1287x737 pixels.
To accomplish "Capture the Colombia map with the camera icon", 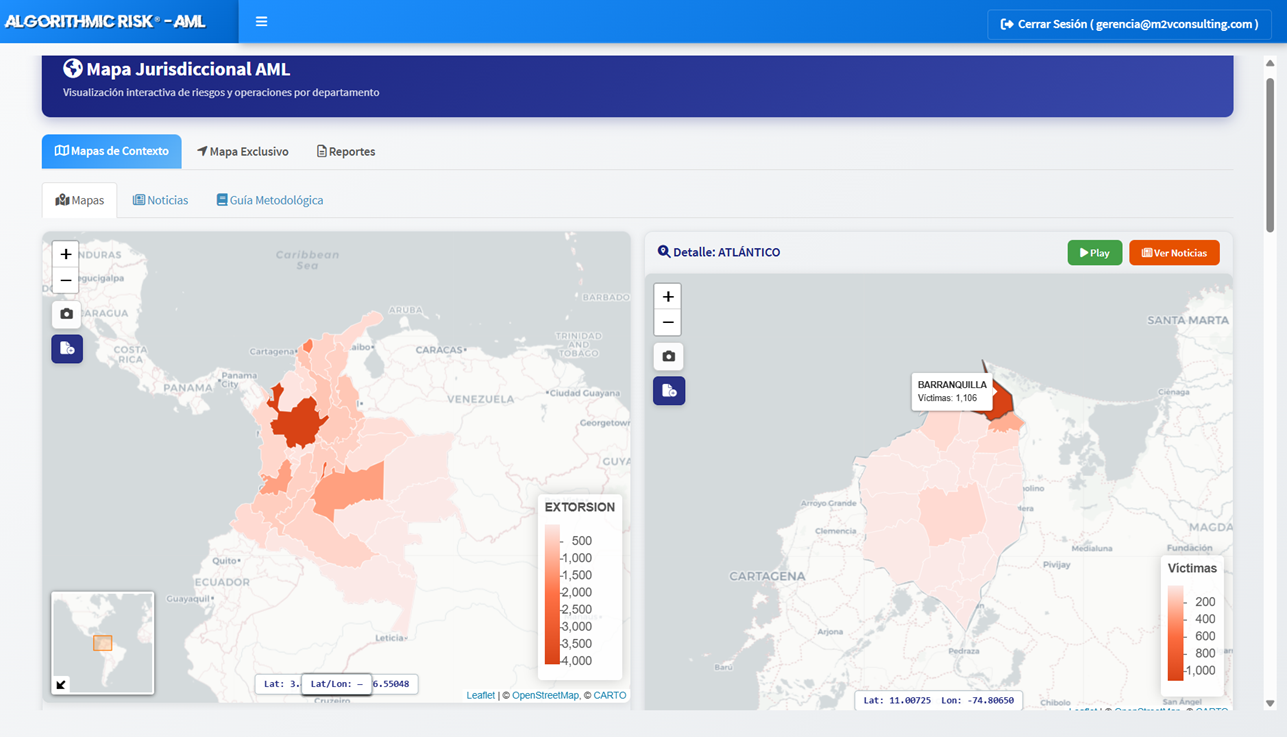I will click(67, 314).
